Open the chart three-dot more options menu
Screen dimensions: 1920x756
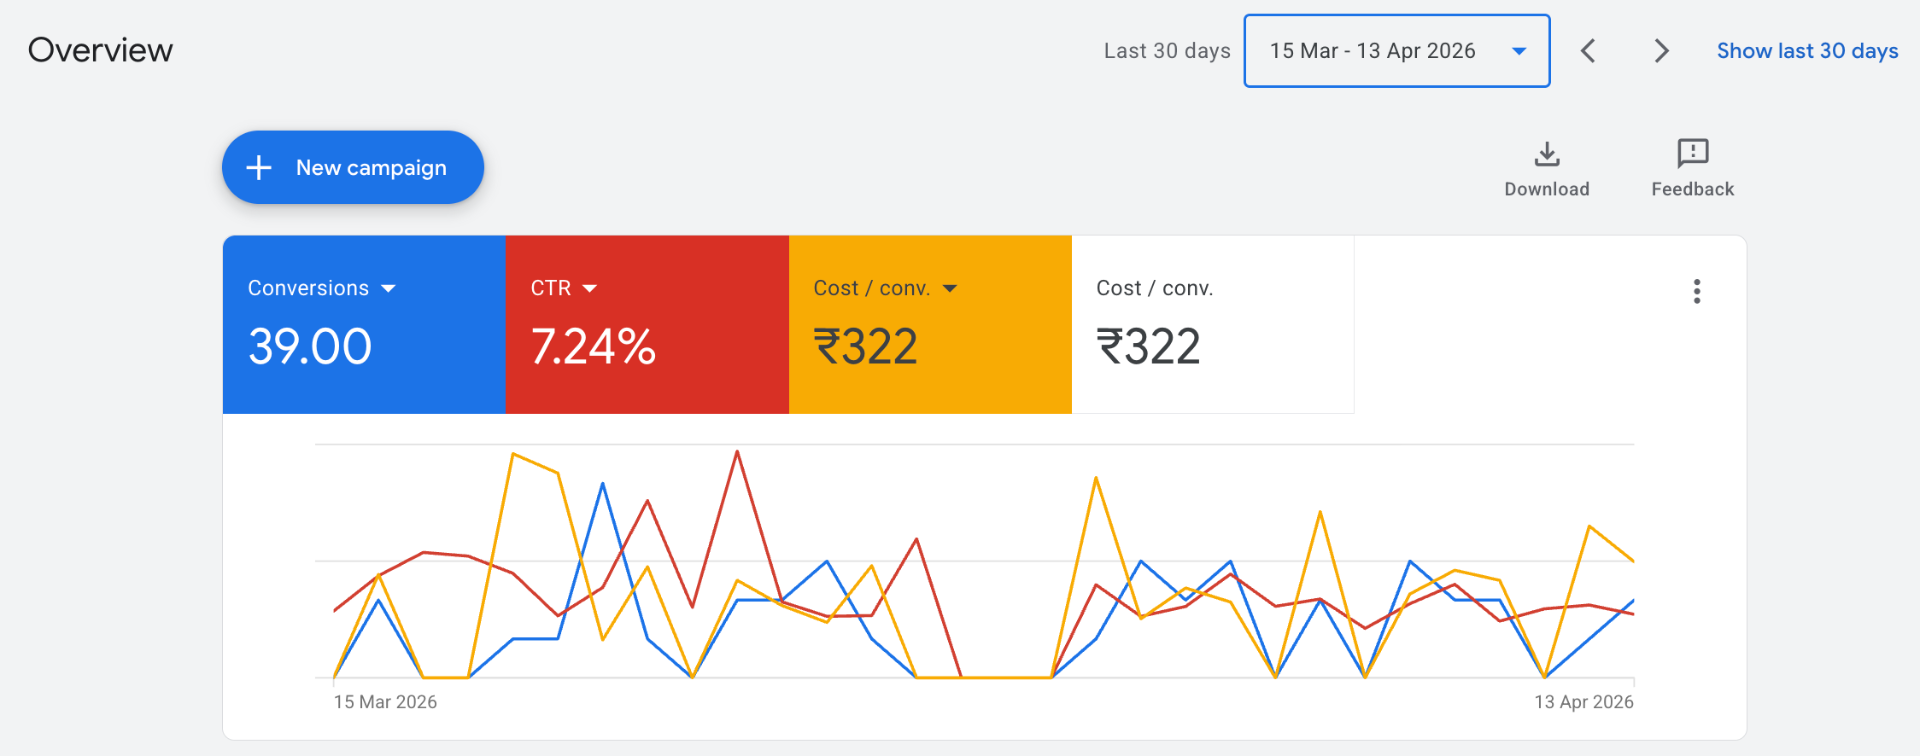pyautogui.click(x=1697, y=291)
